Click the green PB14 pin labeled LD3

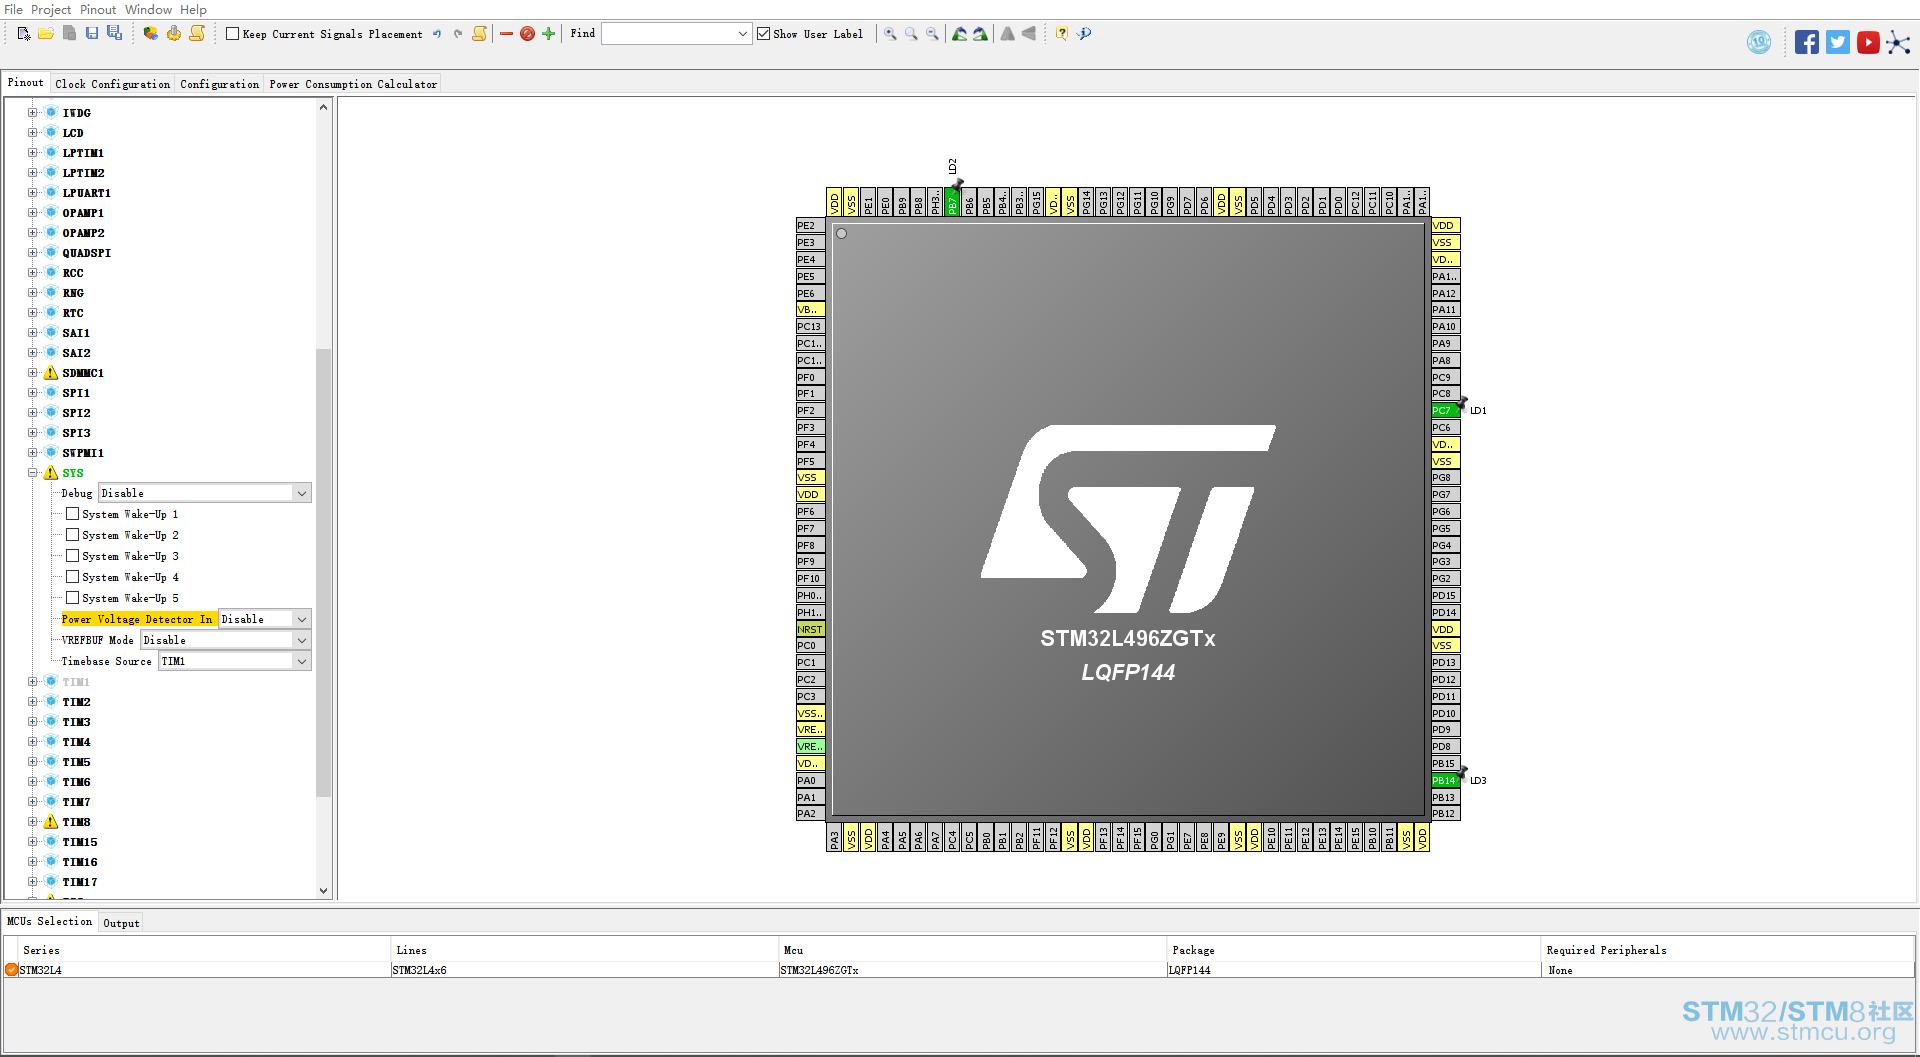[1443, 781]
